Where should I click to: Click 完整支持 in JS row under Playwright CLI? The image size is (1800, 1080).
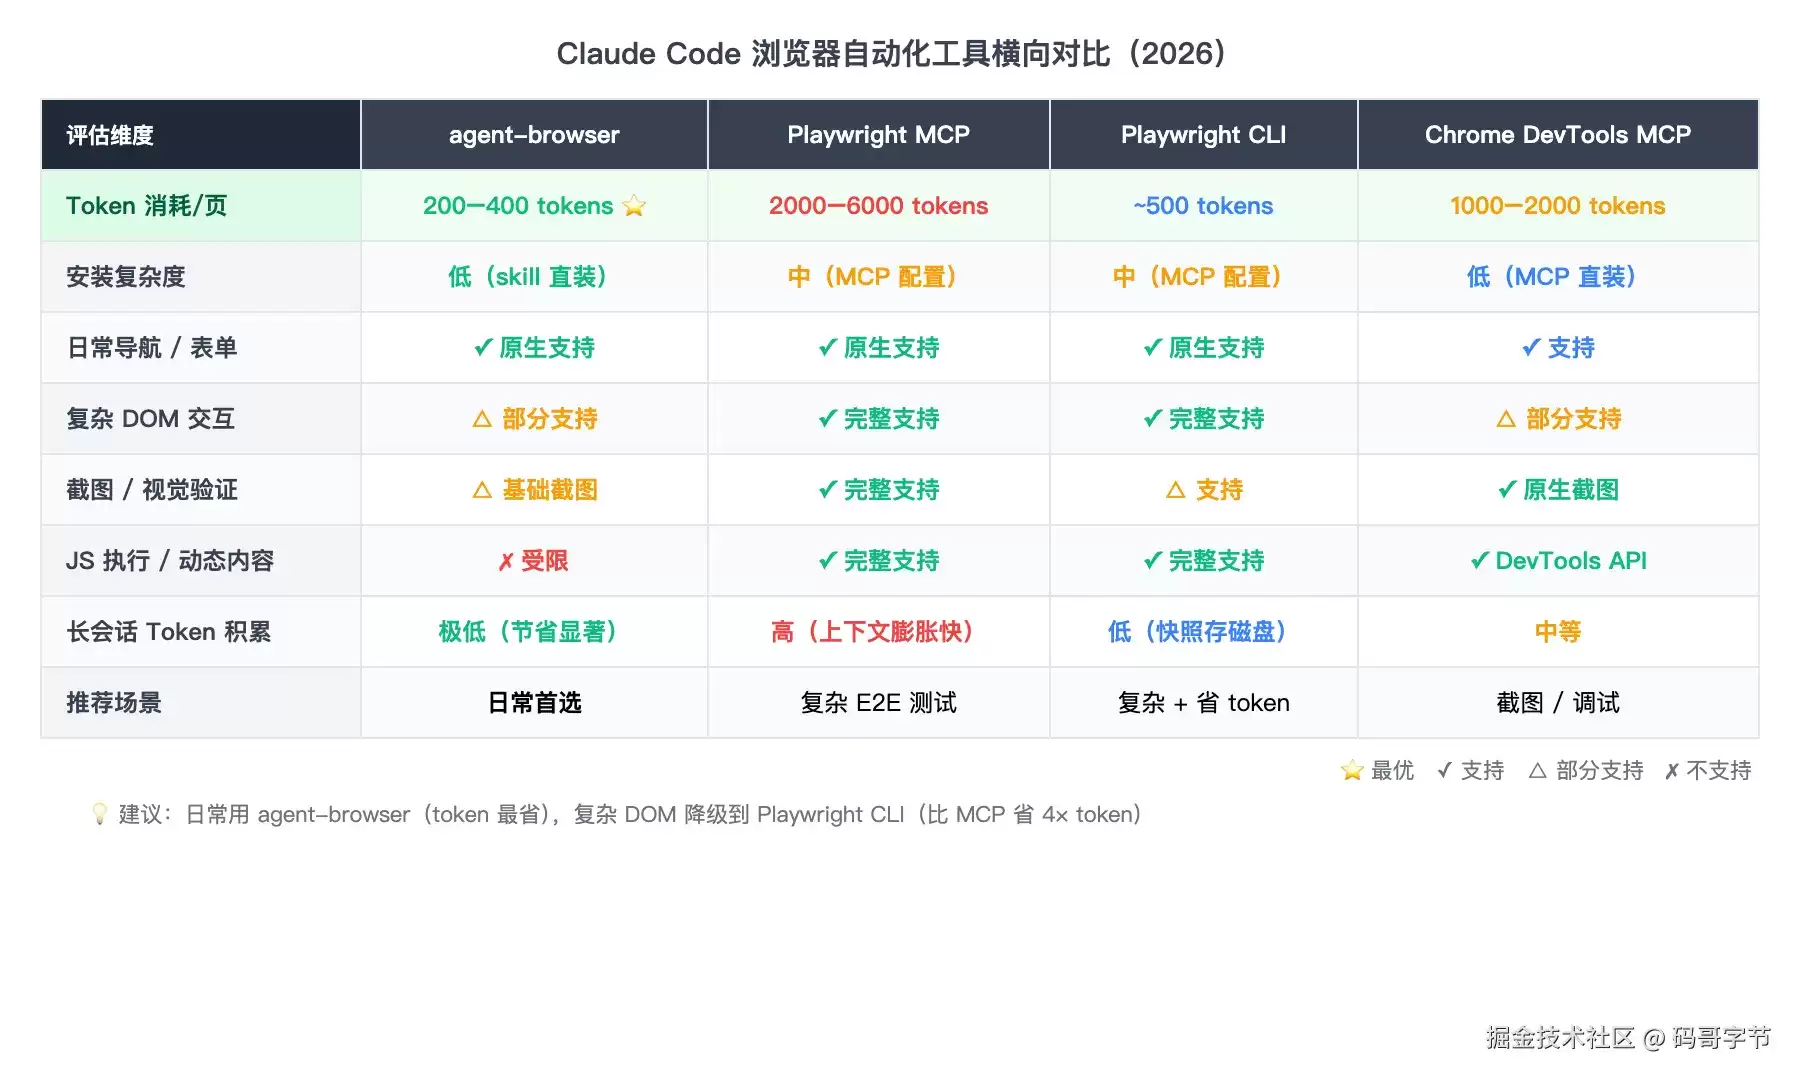(x=1203, y=561)
